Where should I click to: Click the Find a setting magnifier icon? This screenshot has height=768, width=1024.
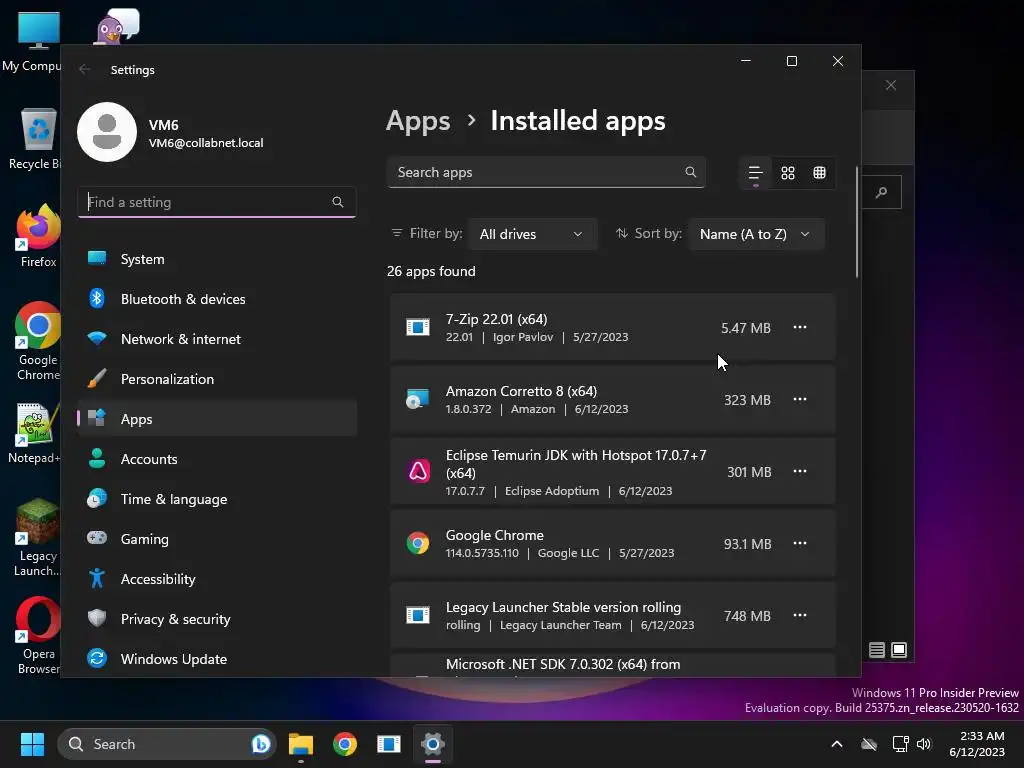point(338,202)
